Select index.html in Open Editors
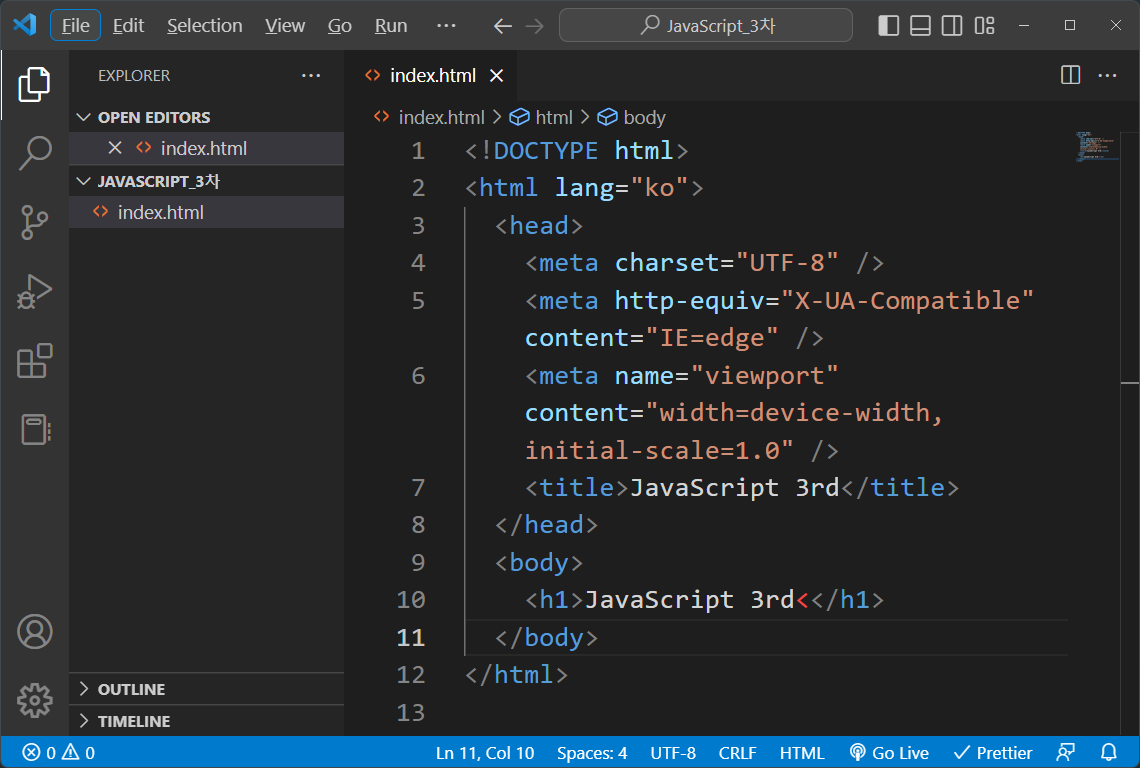Image resolution: width=1140 pixels, height=768 pixels. (x=206, y=148)
